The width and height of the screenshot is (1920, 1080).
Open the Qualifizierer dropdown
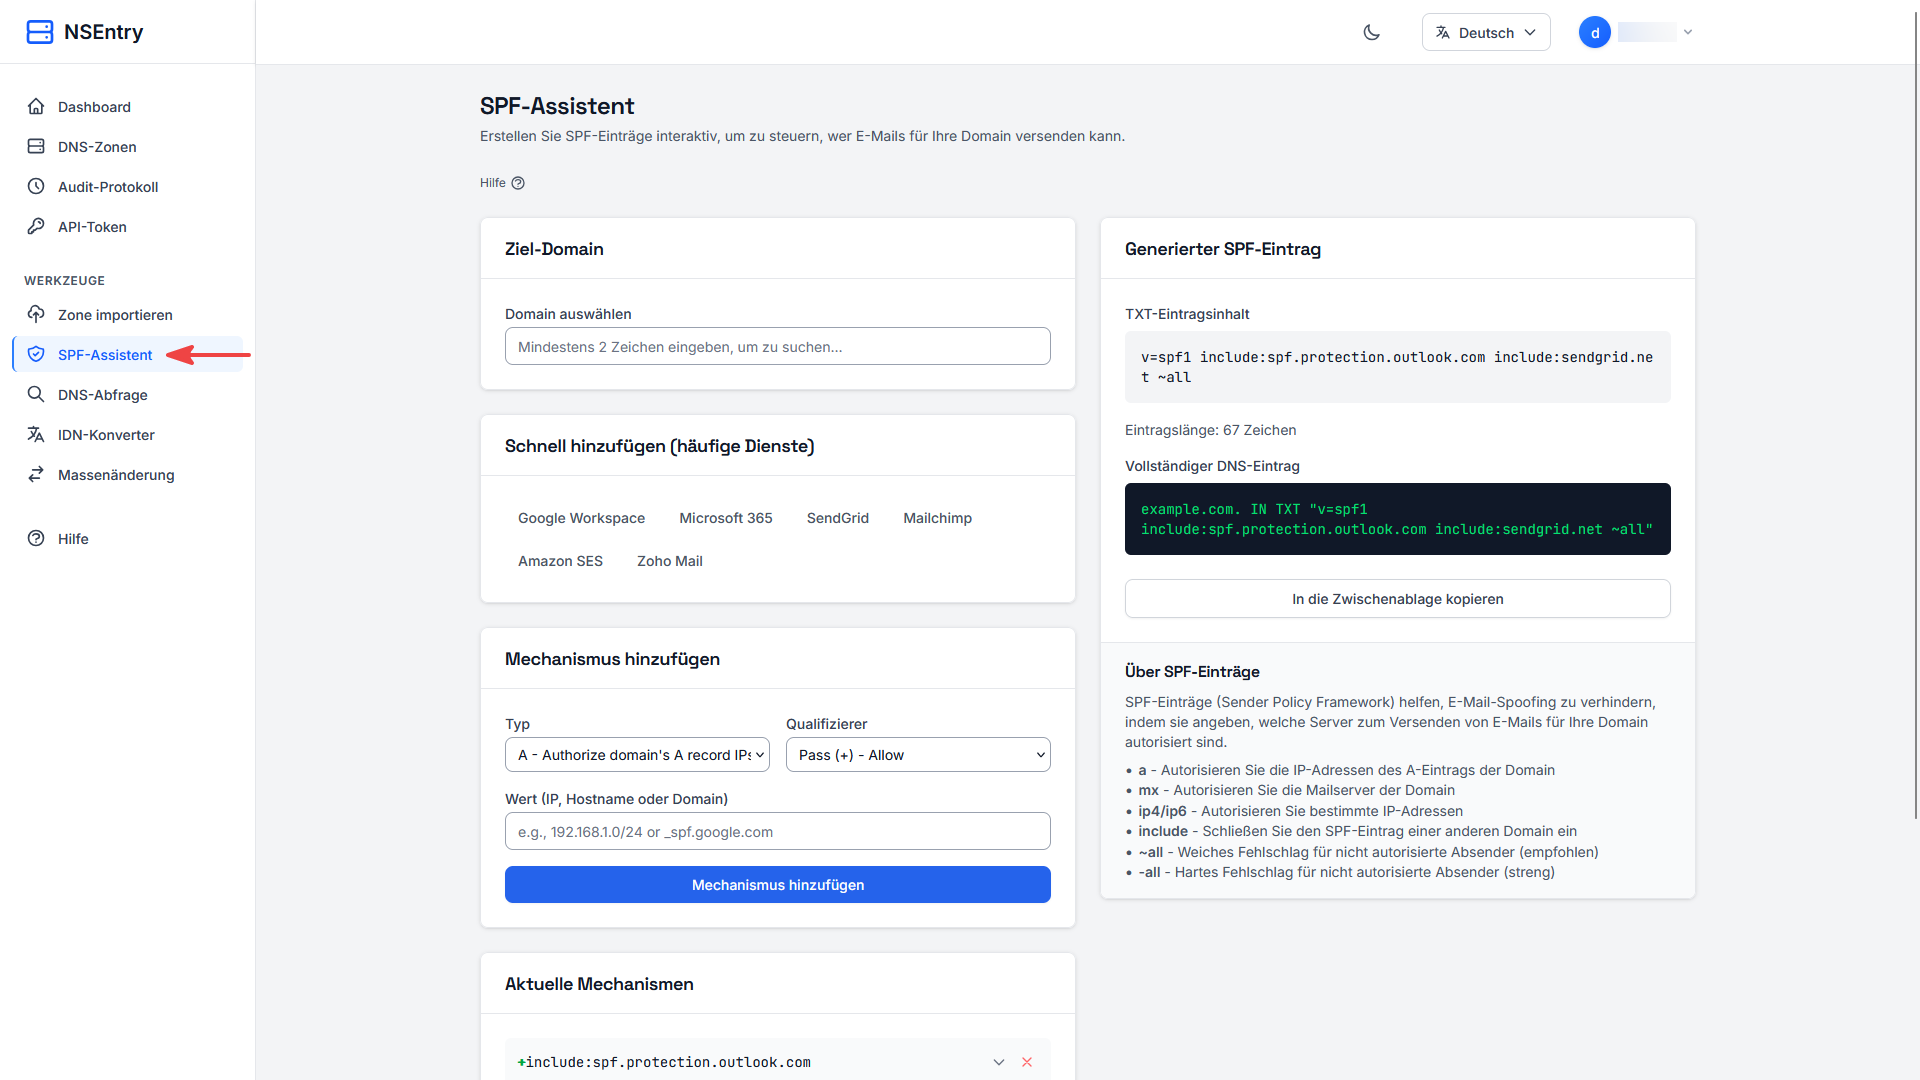pos(918,755)
